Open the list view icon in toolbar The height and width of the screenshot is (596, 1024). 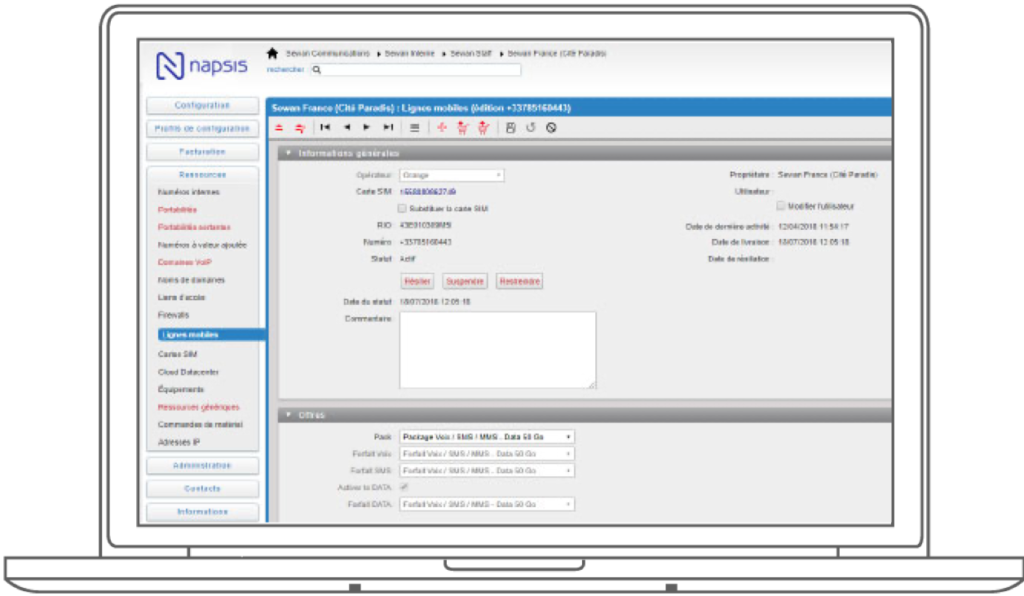tap(414, 128)
